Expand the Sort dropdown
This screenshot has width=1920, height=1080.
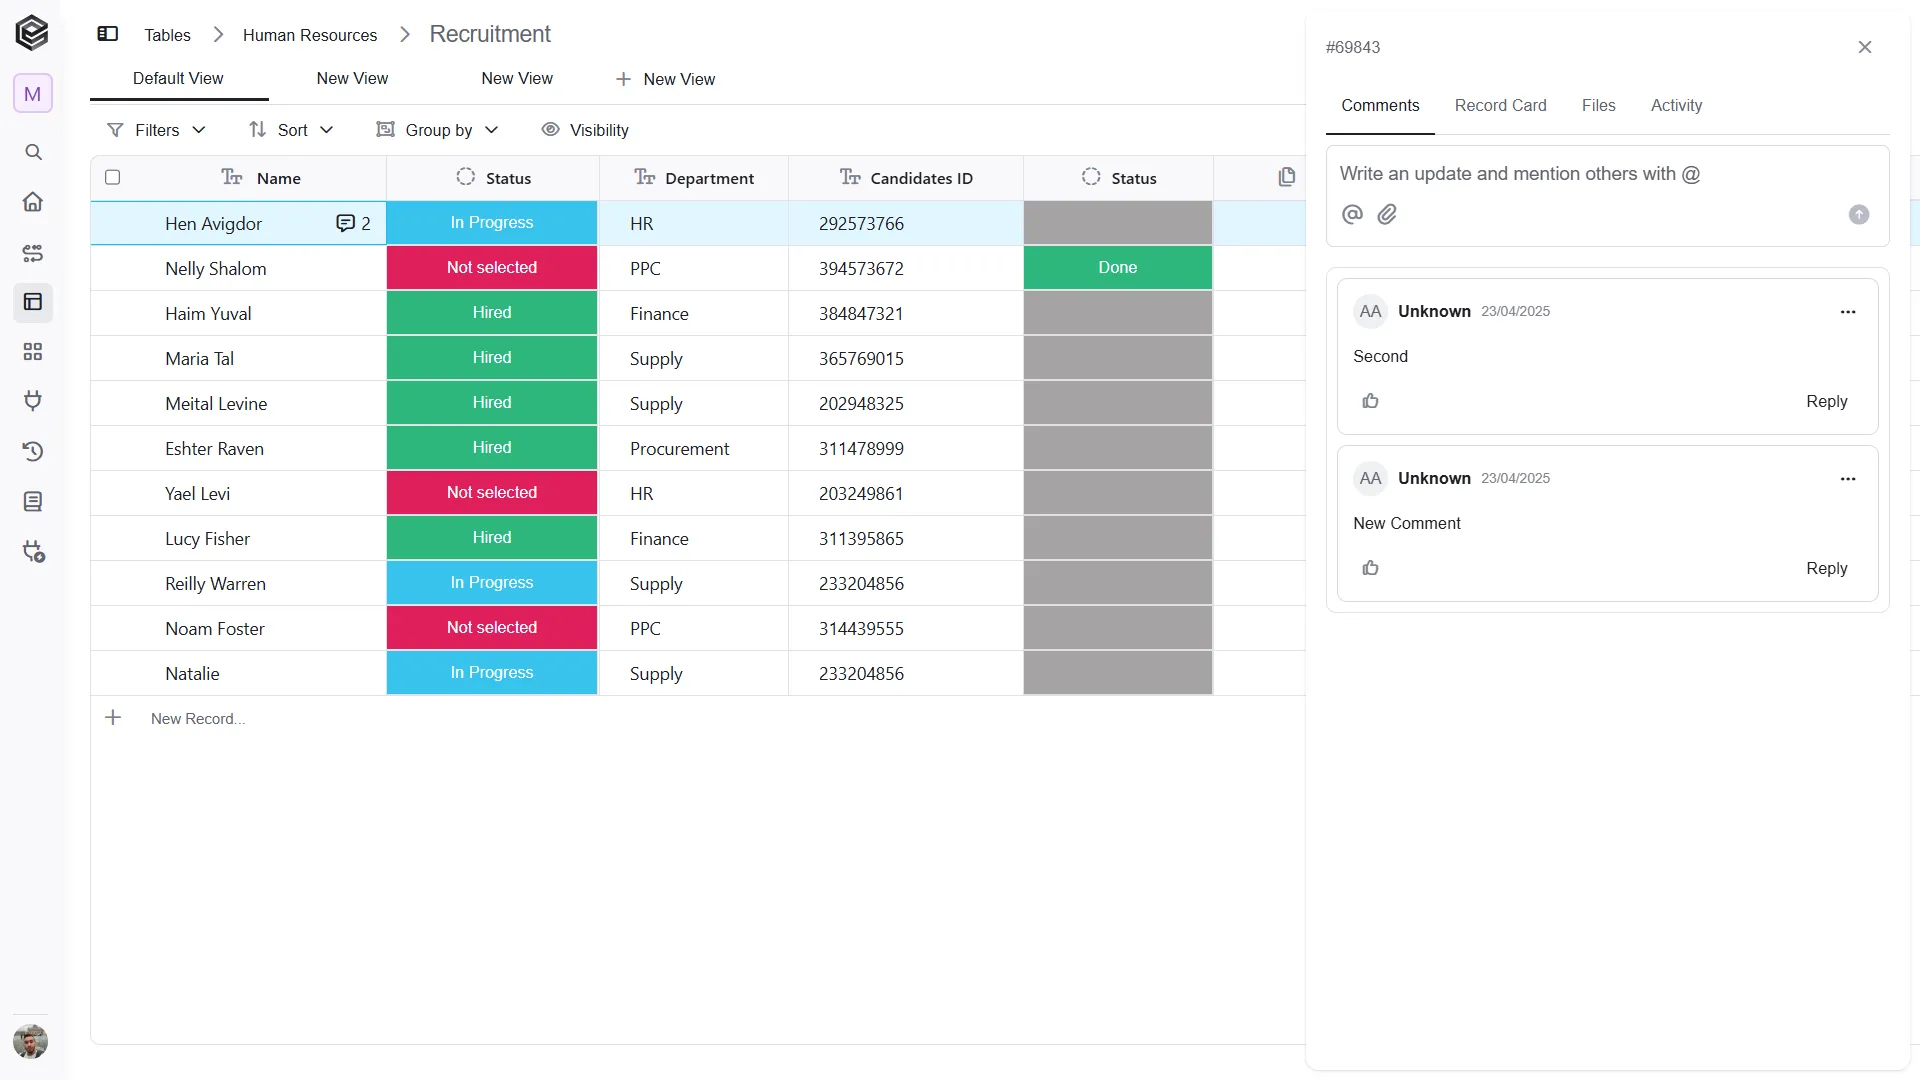point(291,130)
